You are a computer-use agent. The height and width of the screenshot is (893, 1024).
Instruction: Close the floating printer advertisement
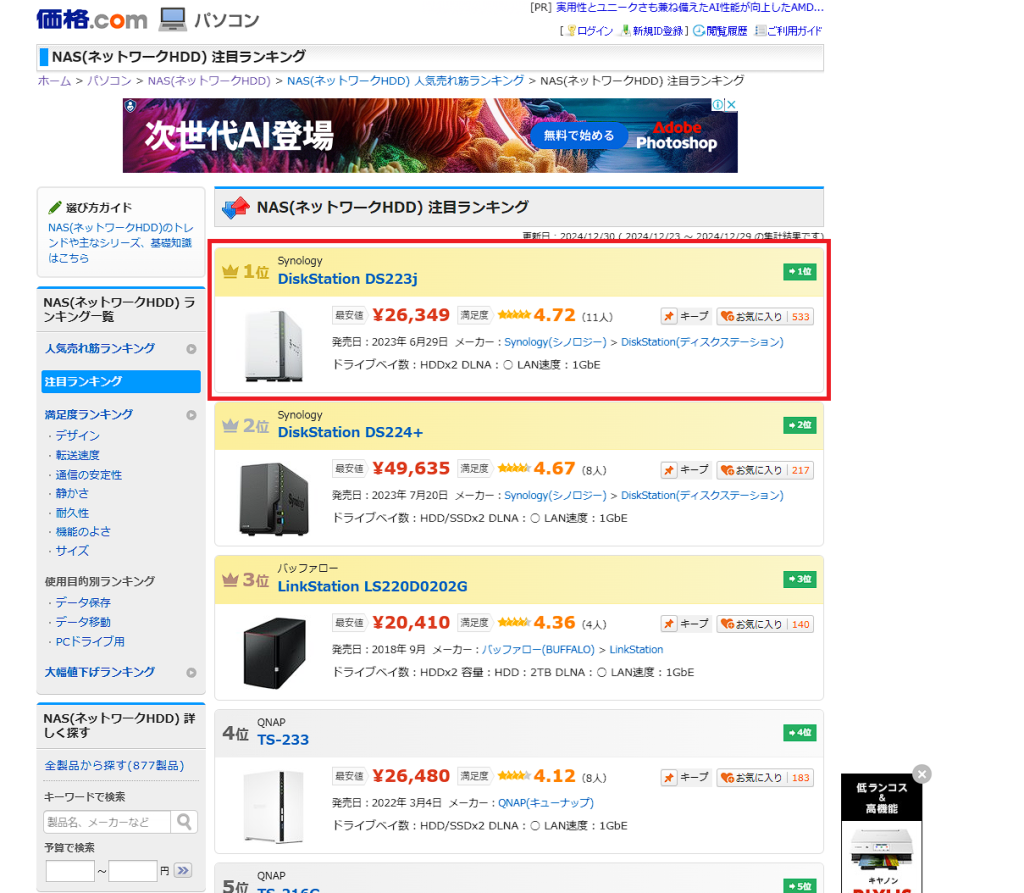[x=922, y=774]
